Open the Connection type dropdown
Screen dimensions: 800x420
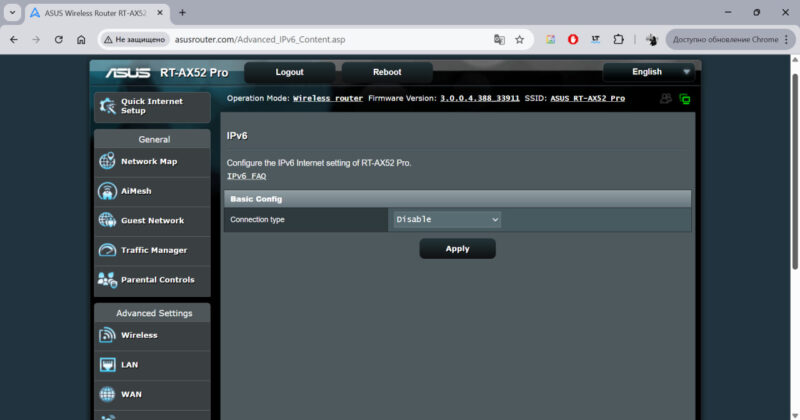(x=446, y=219)
